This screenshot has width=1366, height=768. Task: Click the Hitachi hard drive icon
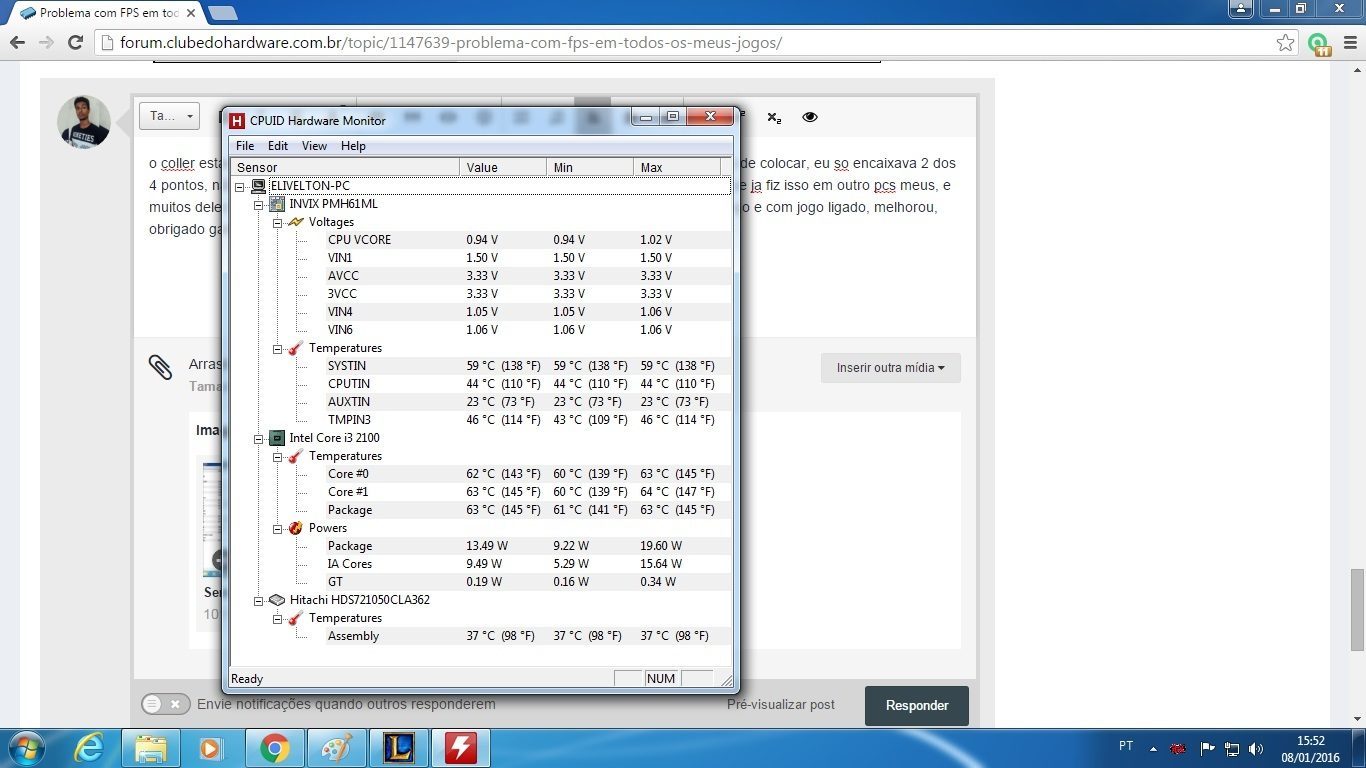277,600
